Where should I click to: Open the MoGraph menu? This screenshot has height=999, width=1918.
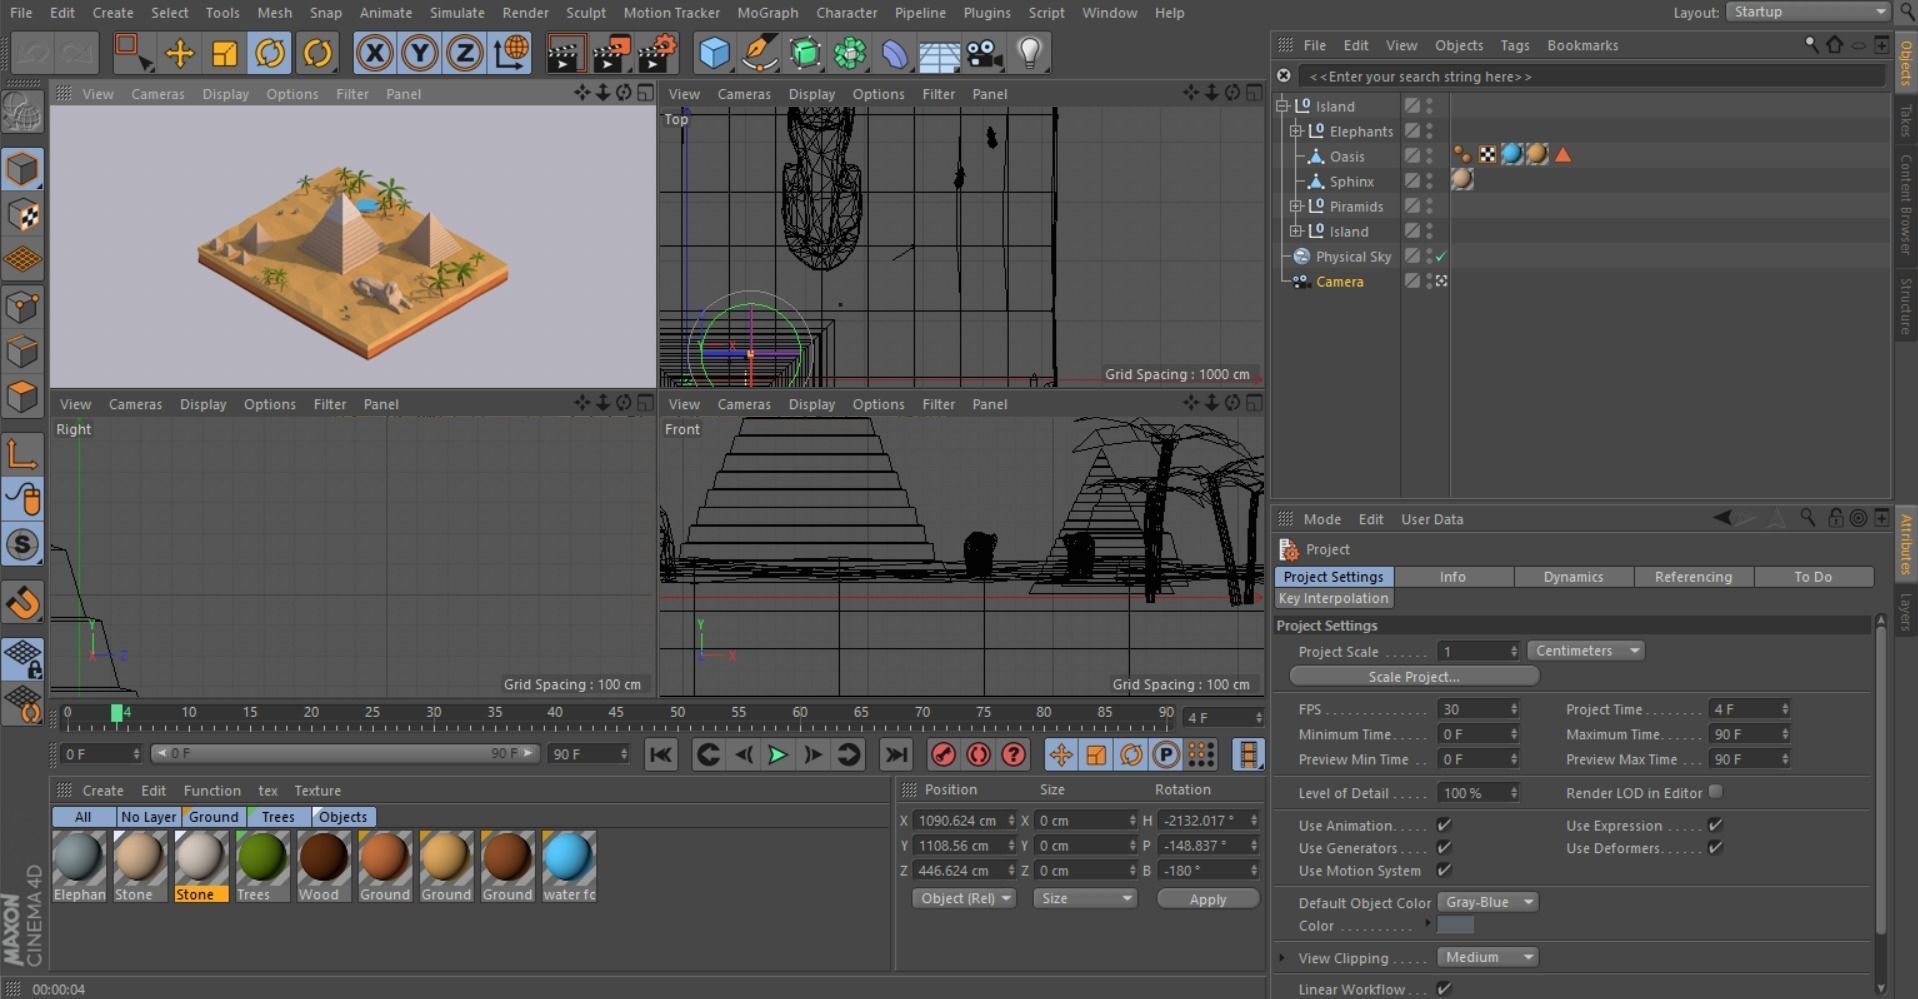point(767,12)
